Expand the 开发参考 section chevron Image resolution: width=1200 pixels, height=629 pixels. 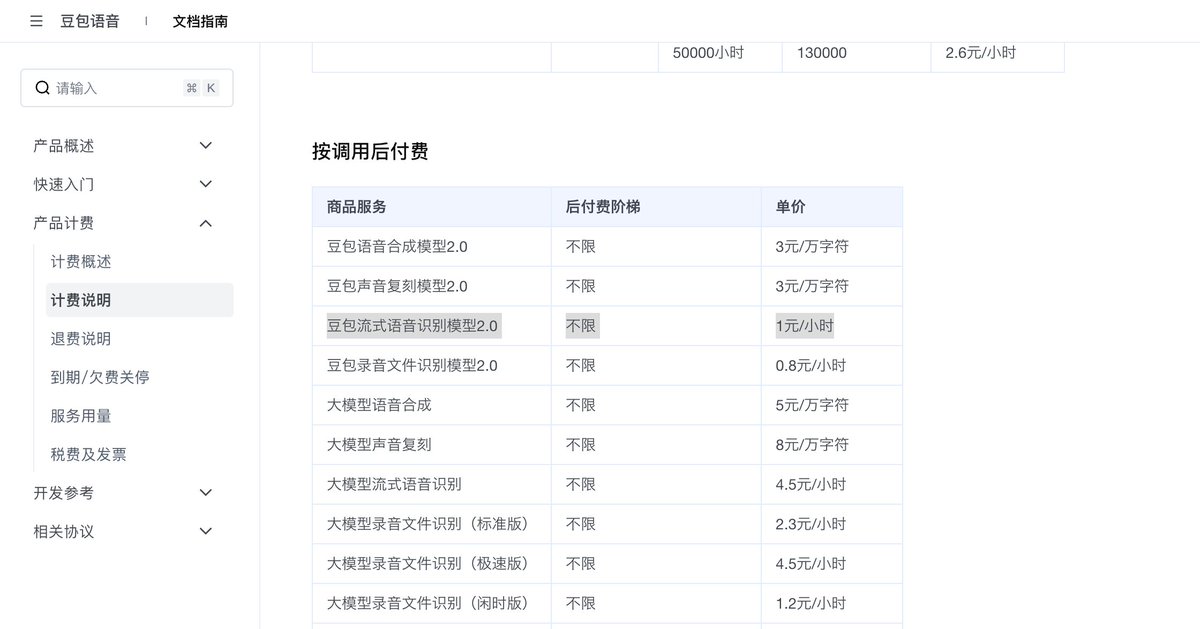[206, 493]
